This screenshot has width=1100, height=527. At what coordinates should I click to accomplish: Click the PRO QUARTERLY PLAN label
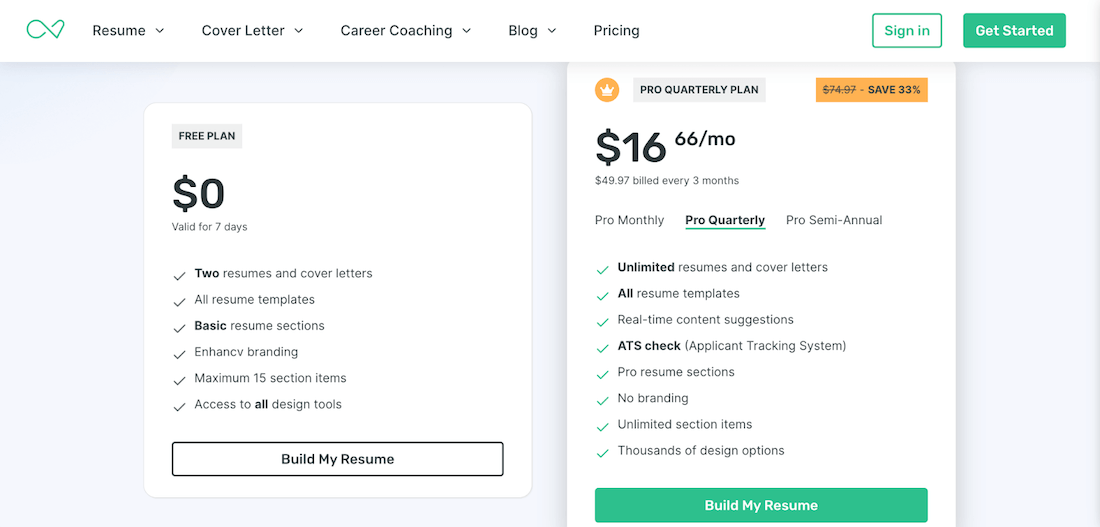tap(699, 90)
